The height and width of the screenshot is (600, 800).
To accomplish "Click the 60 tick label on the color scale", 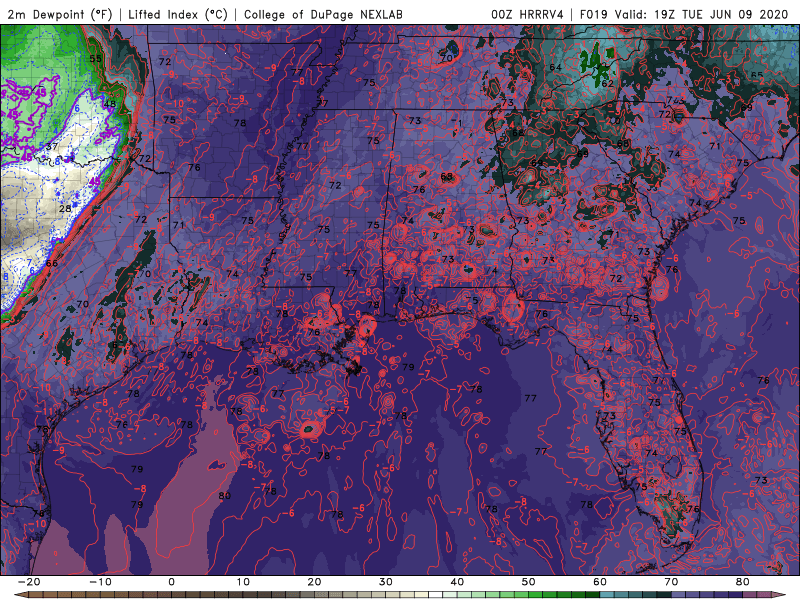I will point(600,582).
